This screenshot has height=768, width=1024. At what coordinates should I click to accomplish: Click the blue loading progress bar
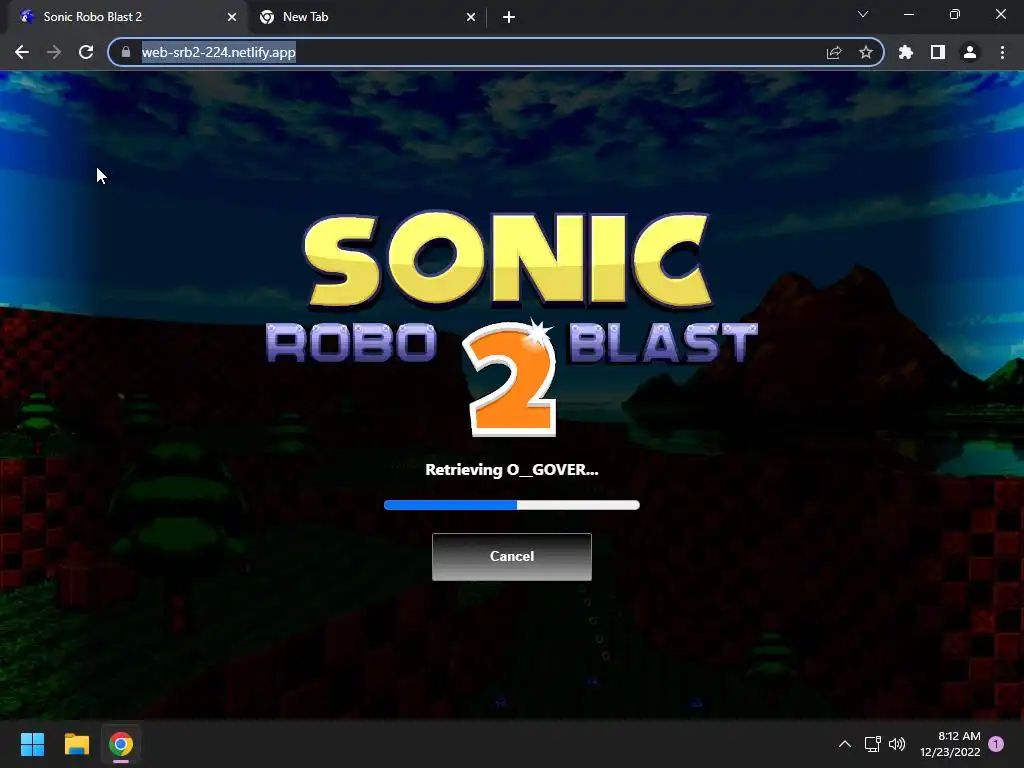point(511,505)
